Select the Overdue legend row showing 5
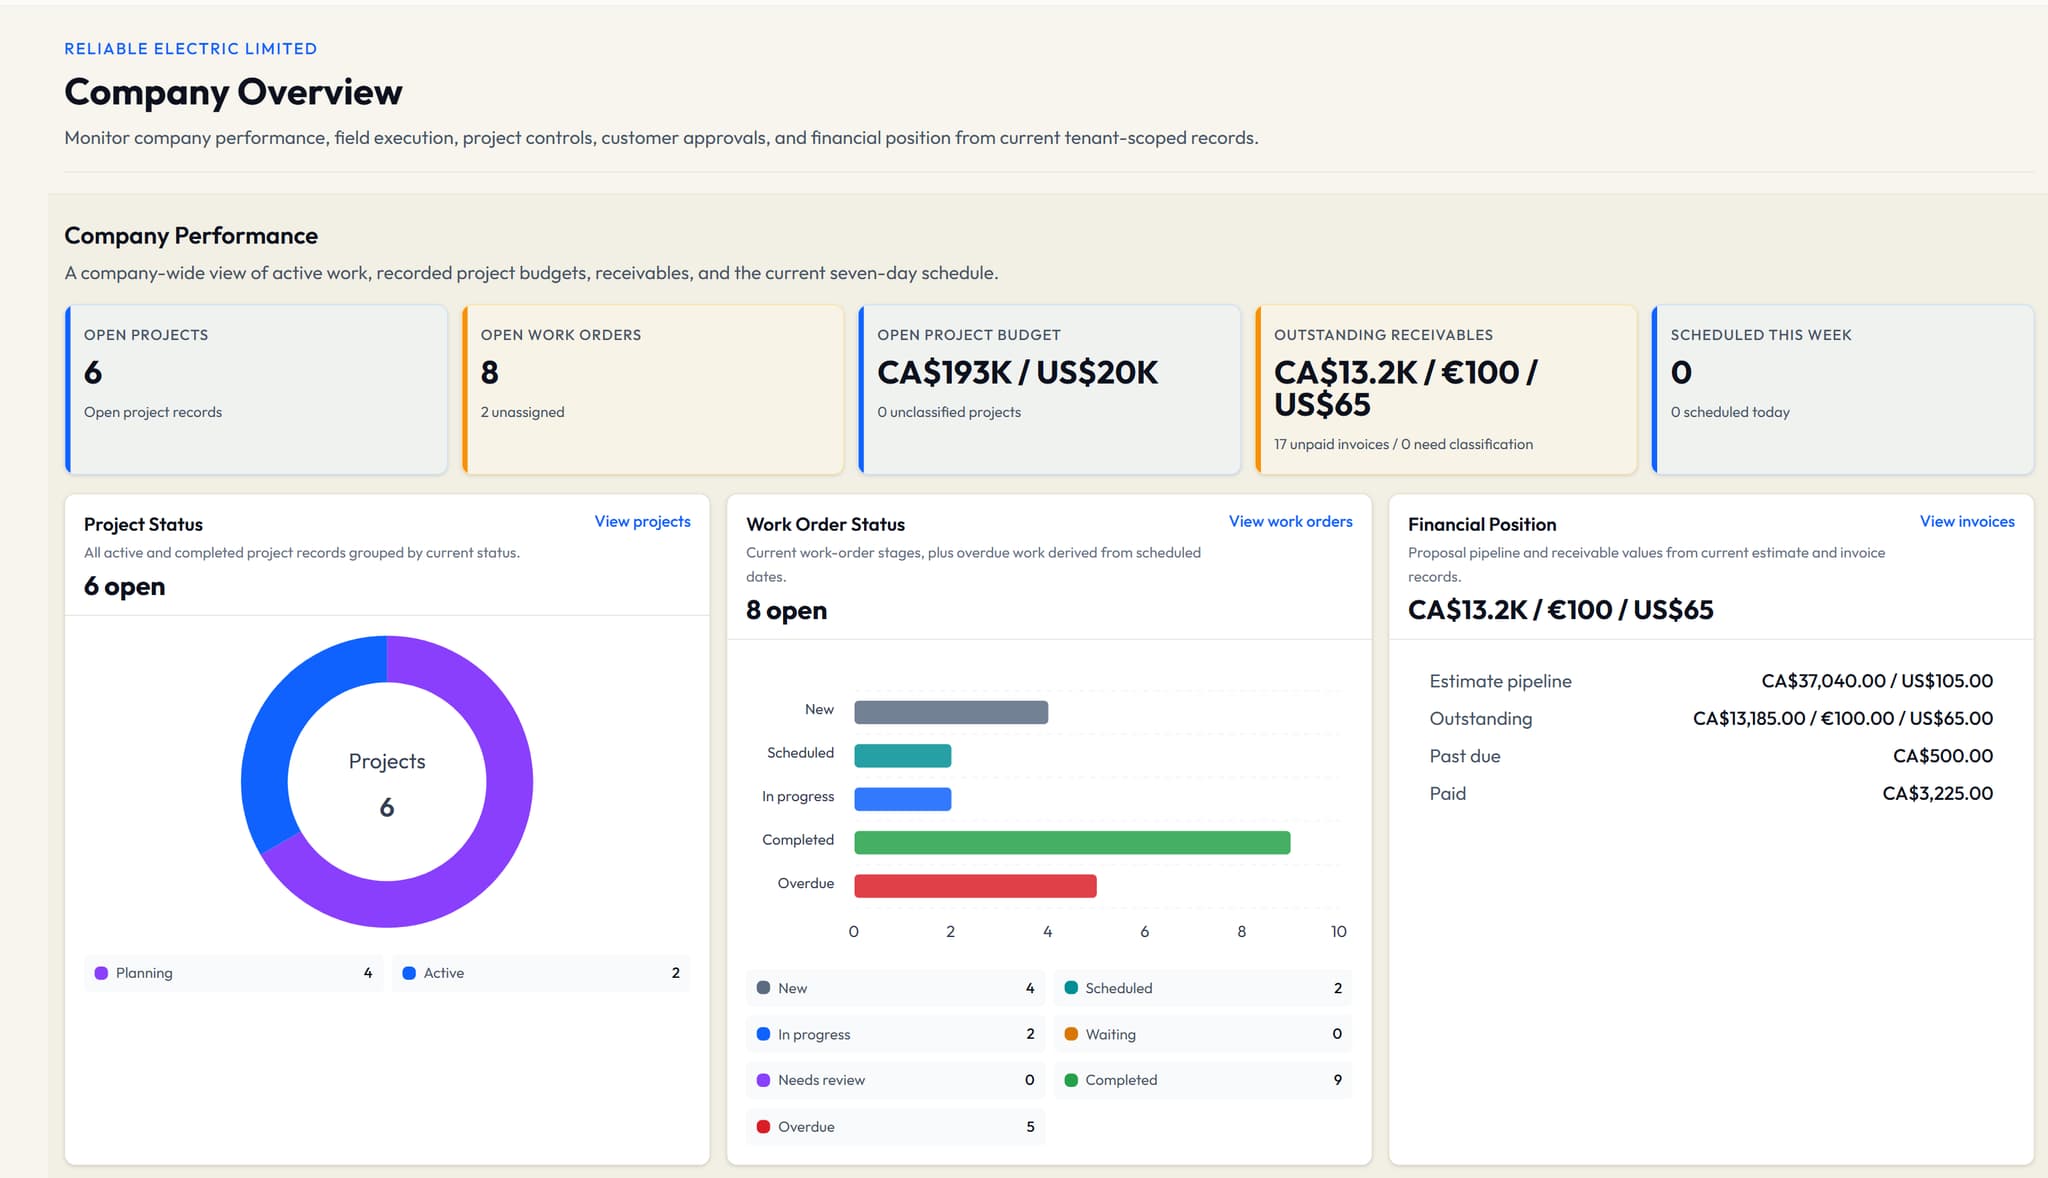The width and height of the screenshot is (2048, 1178). pos(896,1127)
